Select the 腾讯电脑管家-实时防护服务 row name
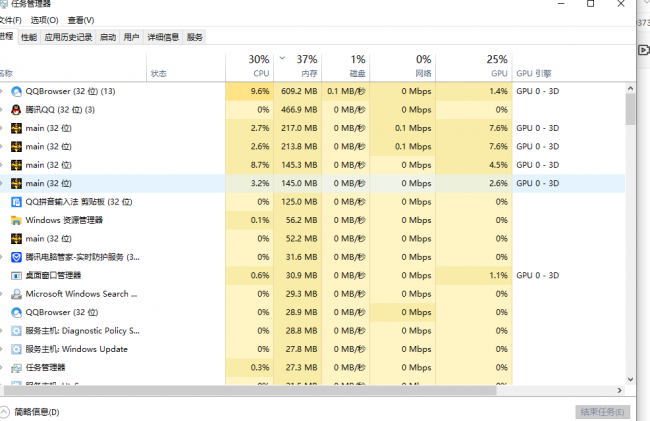 pos(82,257)
